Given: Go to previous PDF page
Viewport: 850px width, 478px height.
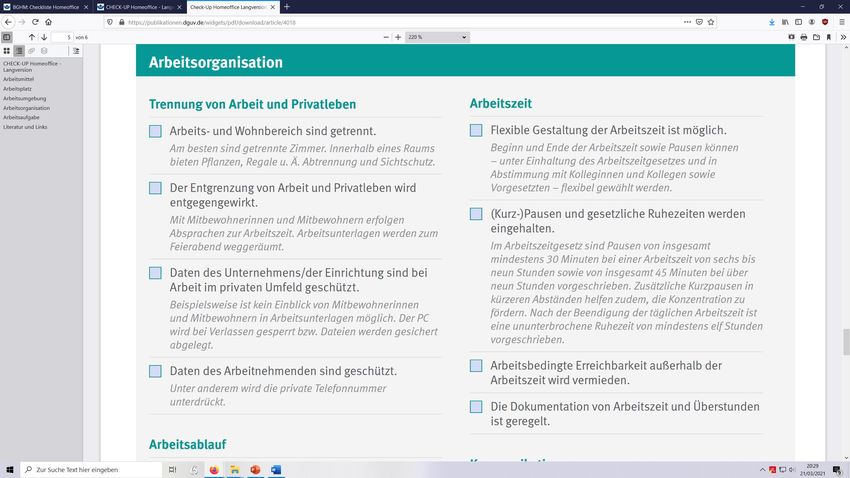Looking at the screenshot, I should pos(32,37).
